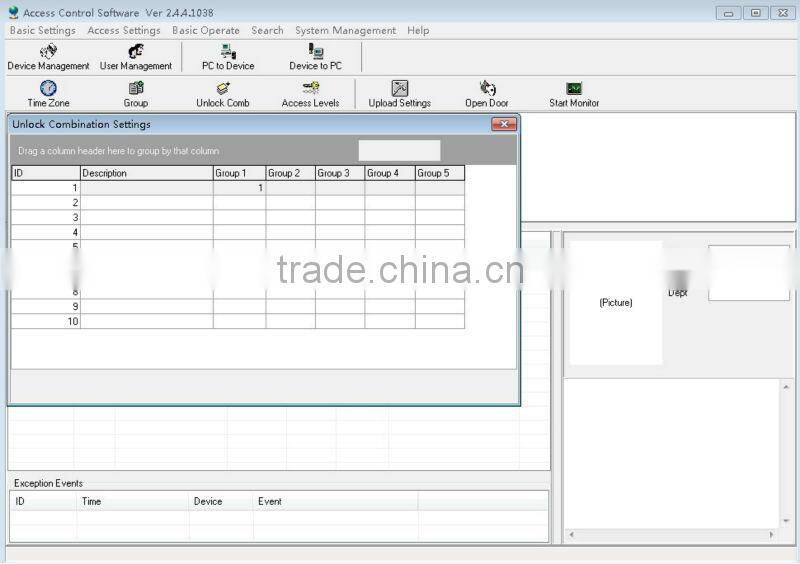
Task: Click Device header in Exception Events
Action: (x=221, y=501)
